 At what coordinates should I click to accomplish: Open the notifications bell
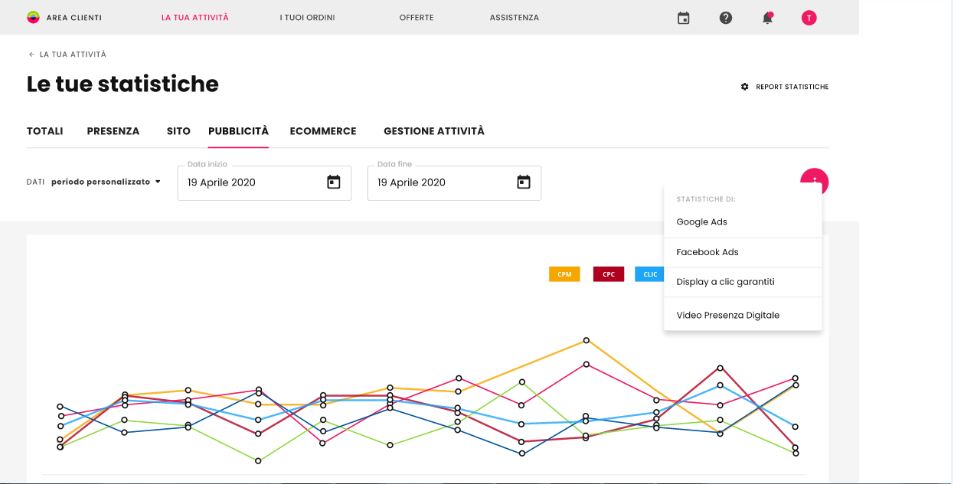pos(767,18)
